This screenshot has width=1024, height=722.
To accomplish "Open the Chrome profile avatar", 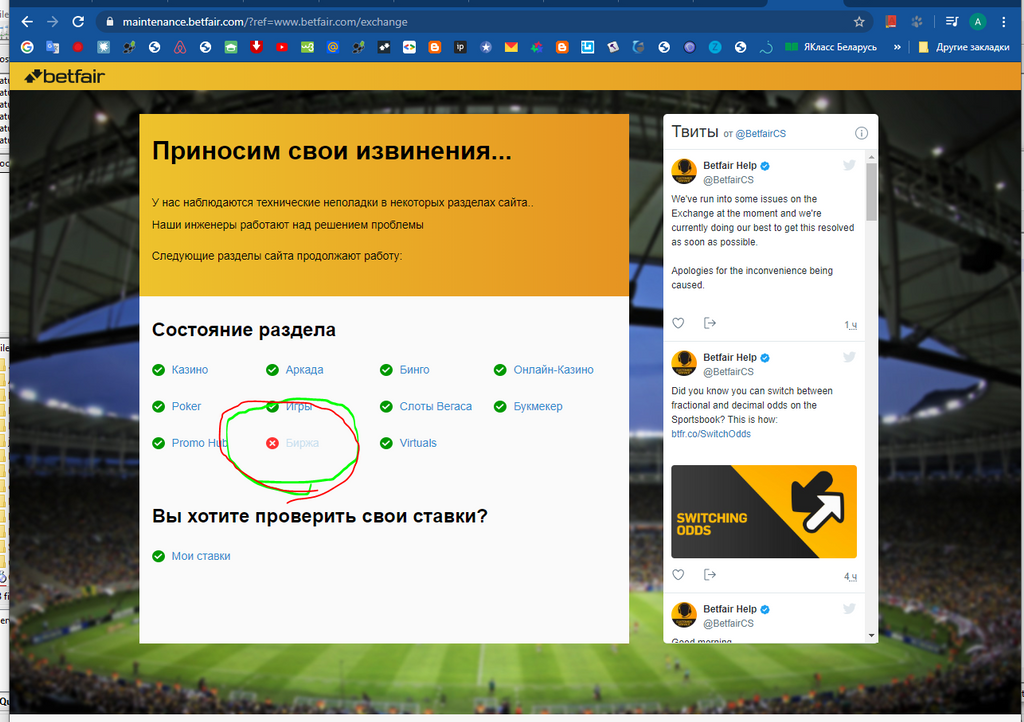I will pos(977,20).
